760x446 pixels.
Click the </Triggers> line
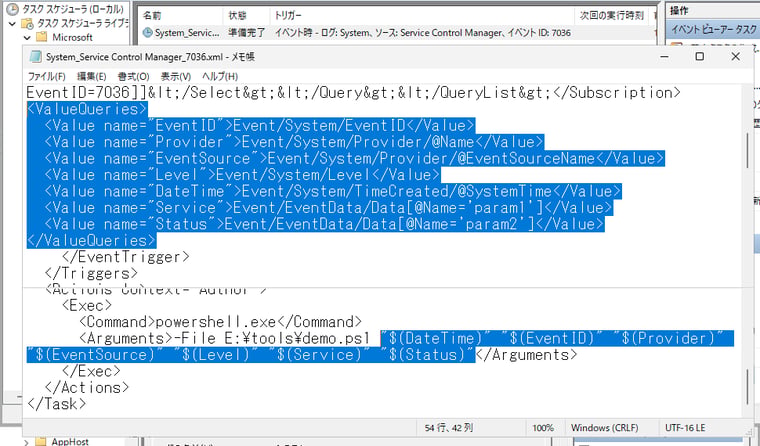point(91,273)
